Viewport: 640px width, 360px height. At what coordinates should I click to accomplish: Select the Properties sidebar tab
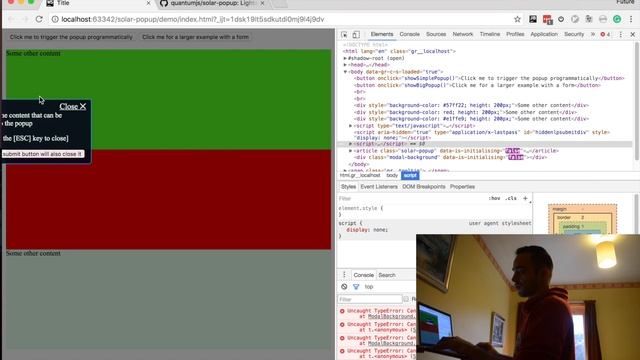(462, 187)
